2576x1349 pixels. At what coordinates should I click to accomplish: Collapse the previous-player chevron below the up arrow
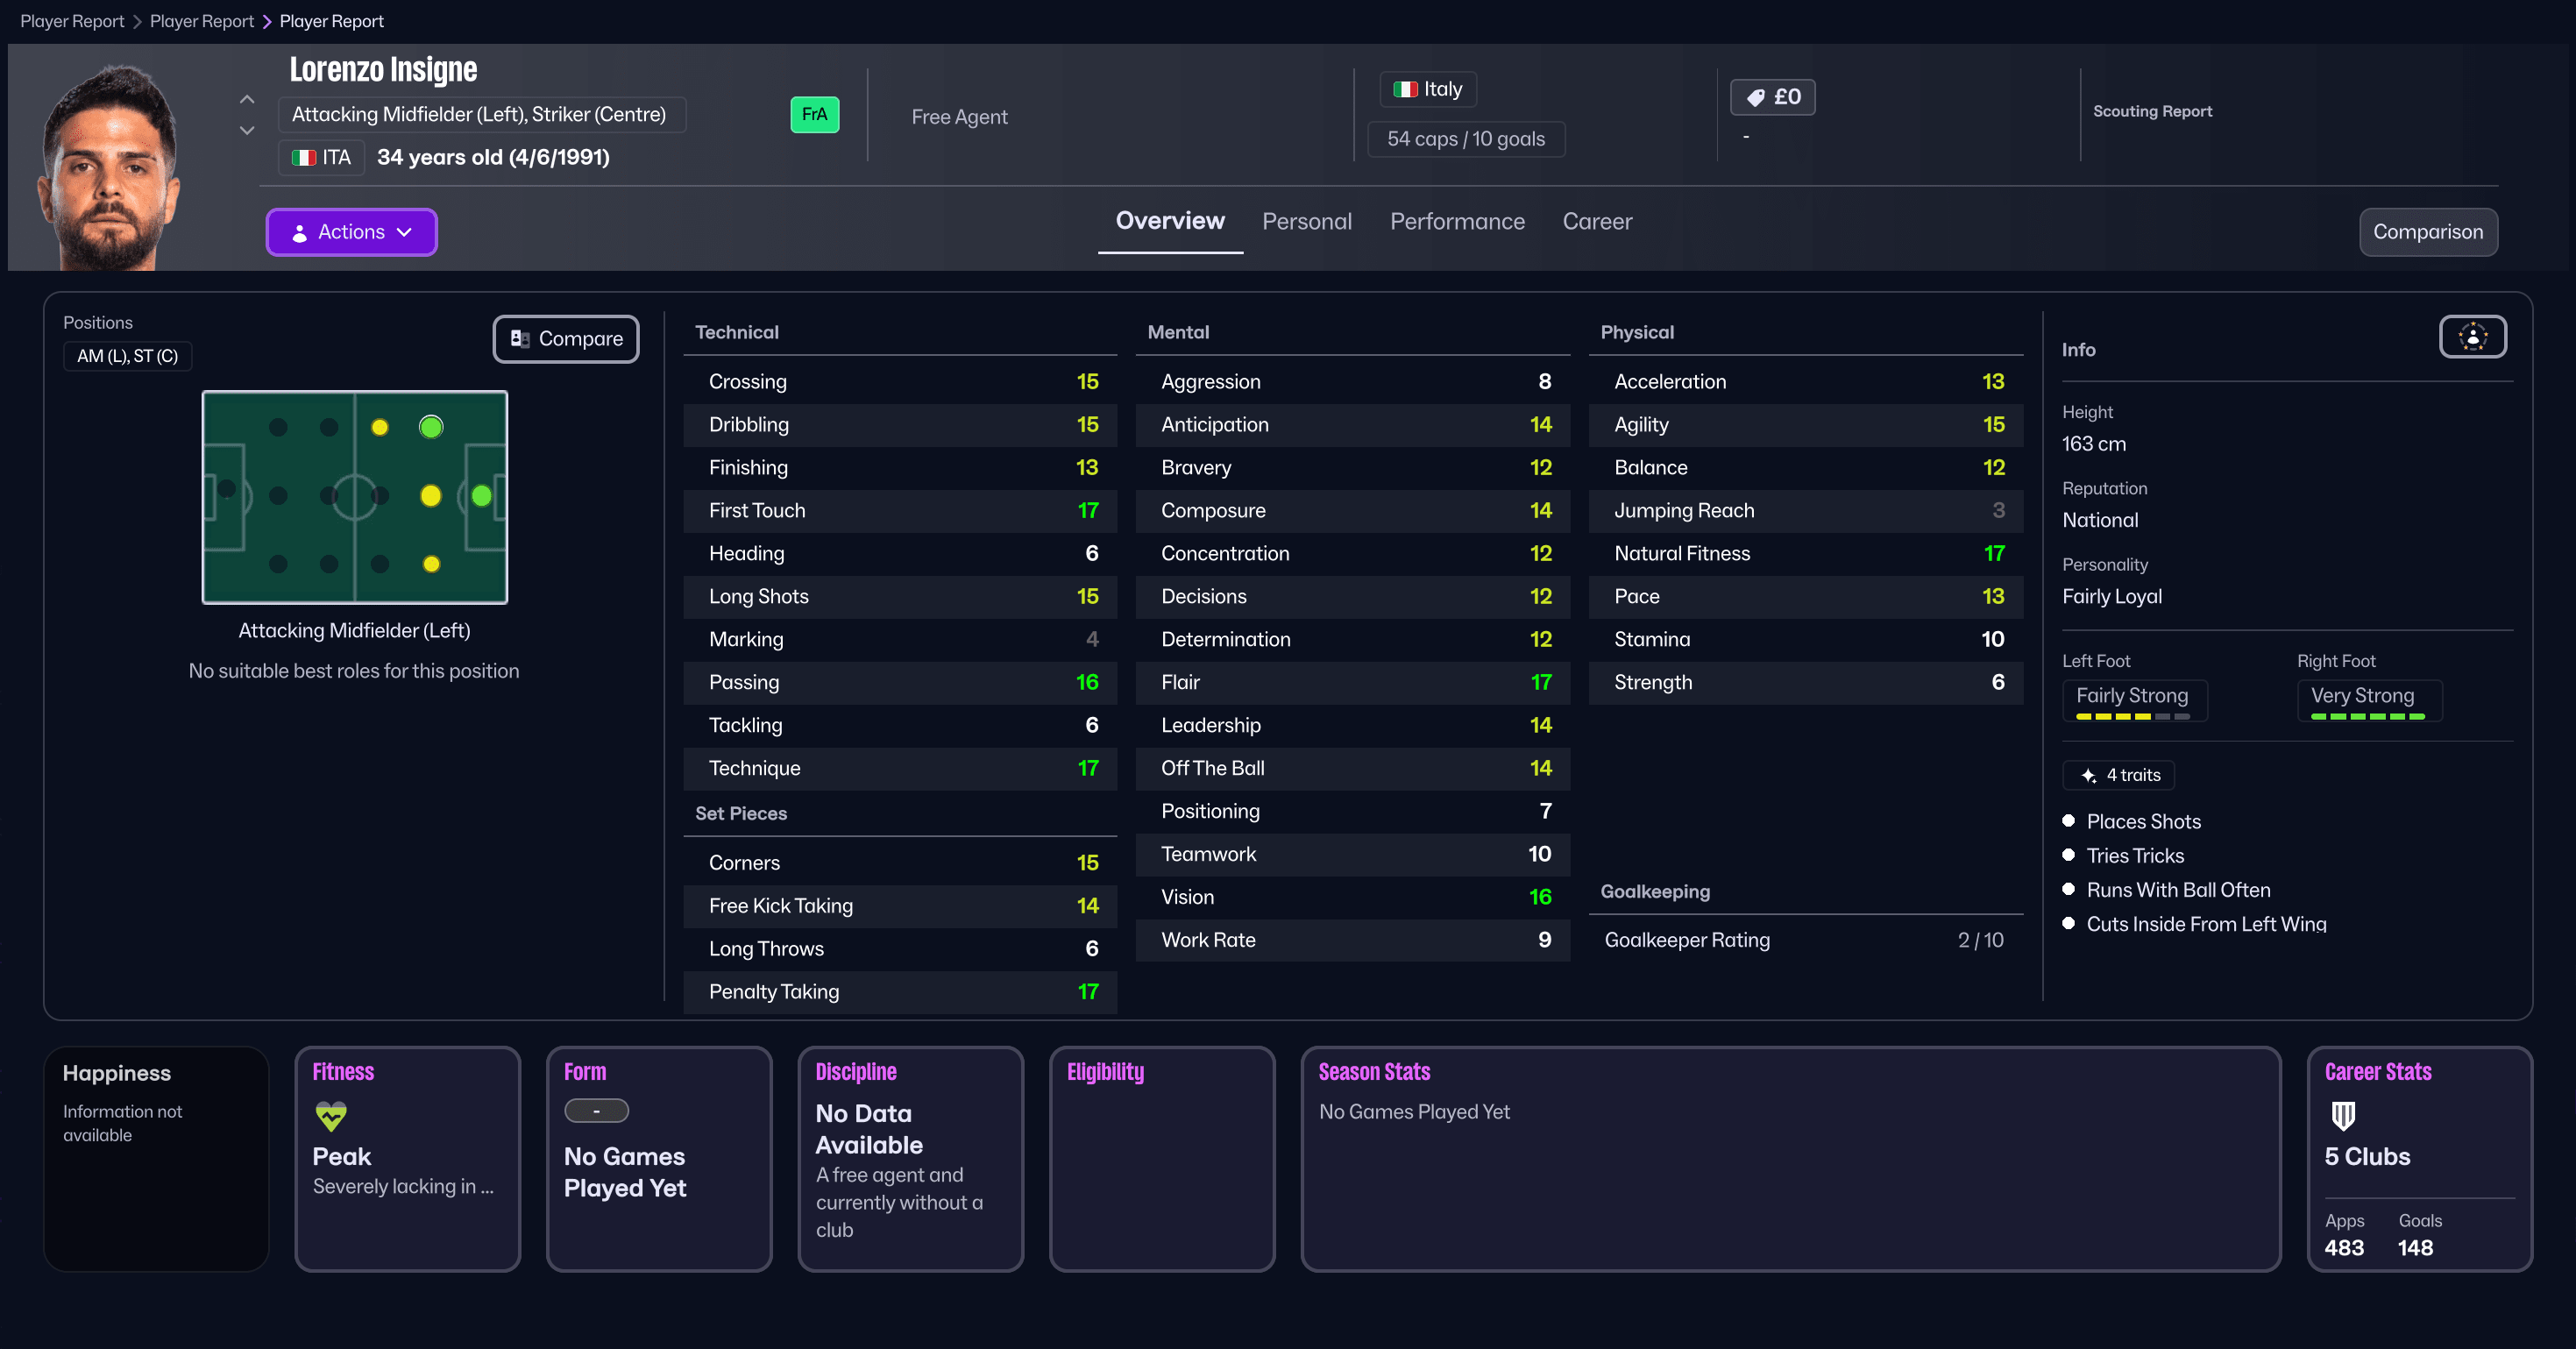246,130
